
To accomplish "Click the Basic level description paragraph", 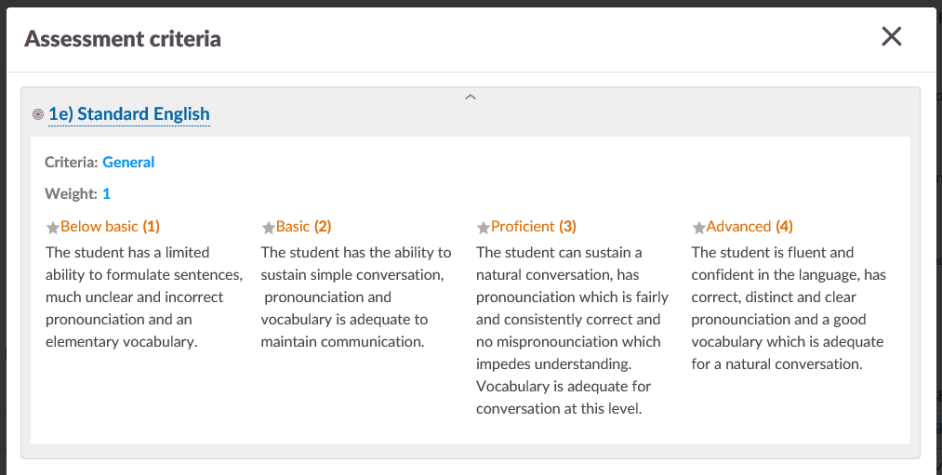I will 356,297.
